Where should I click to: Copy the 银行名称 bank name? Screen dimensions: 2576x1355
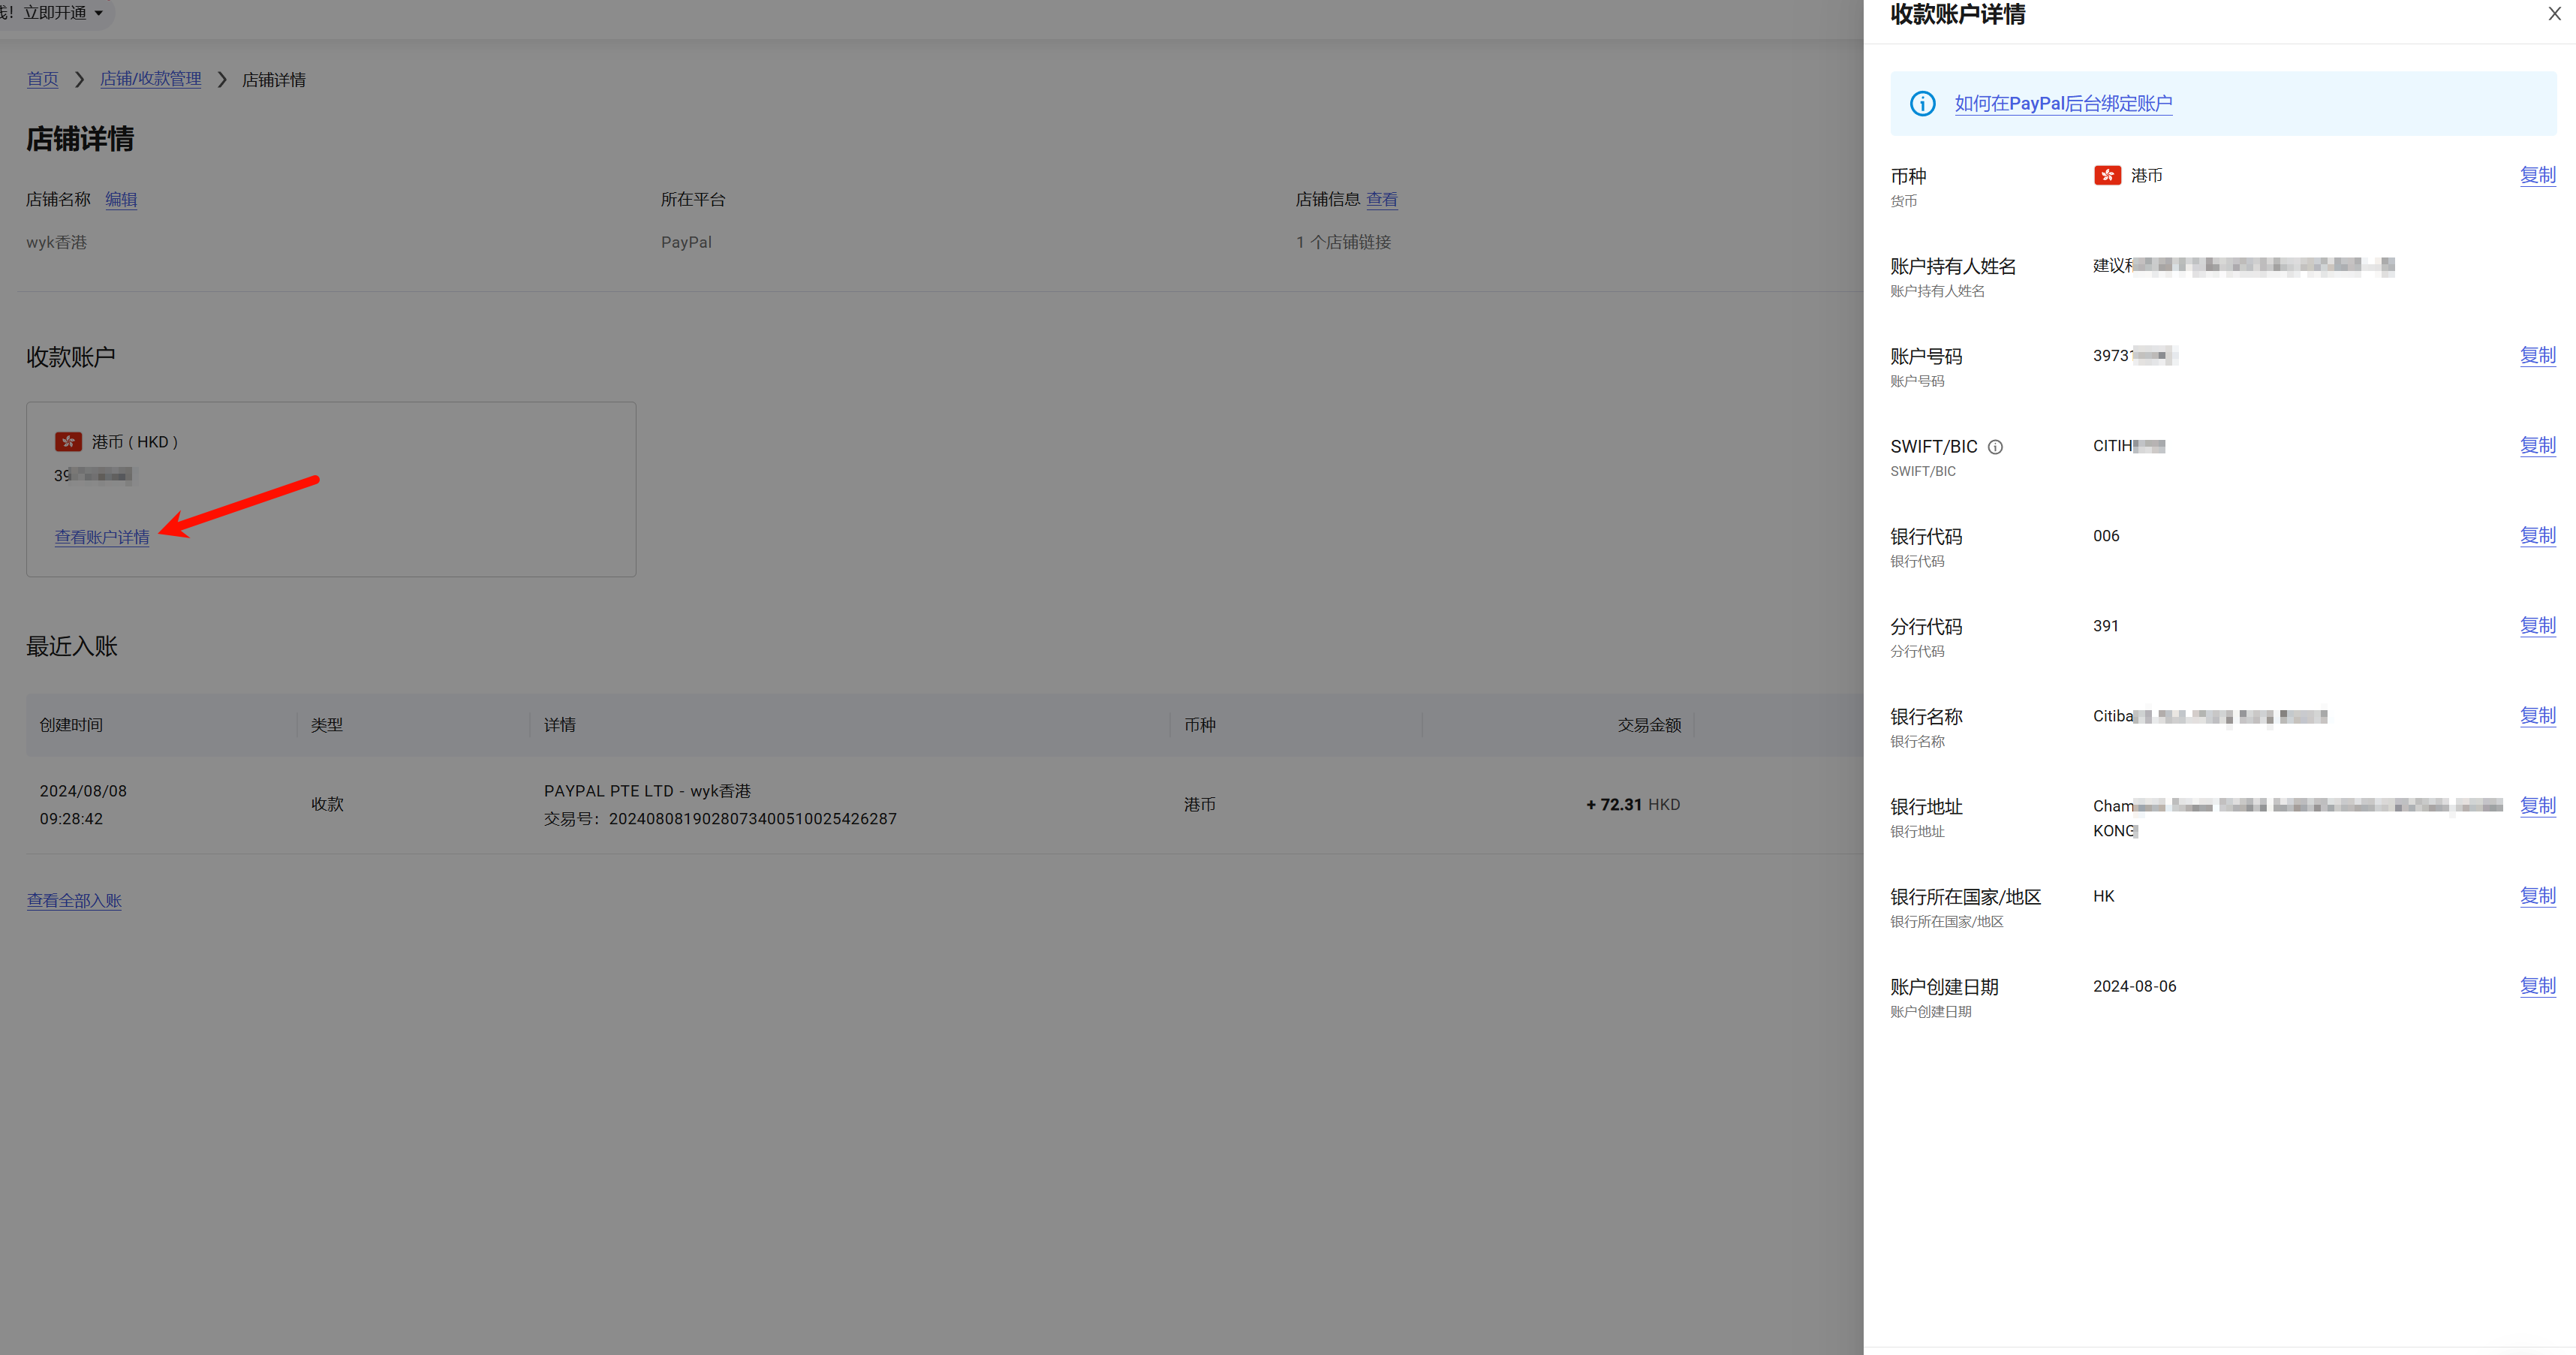coord(2537,715)
